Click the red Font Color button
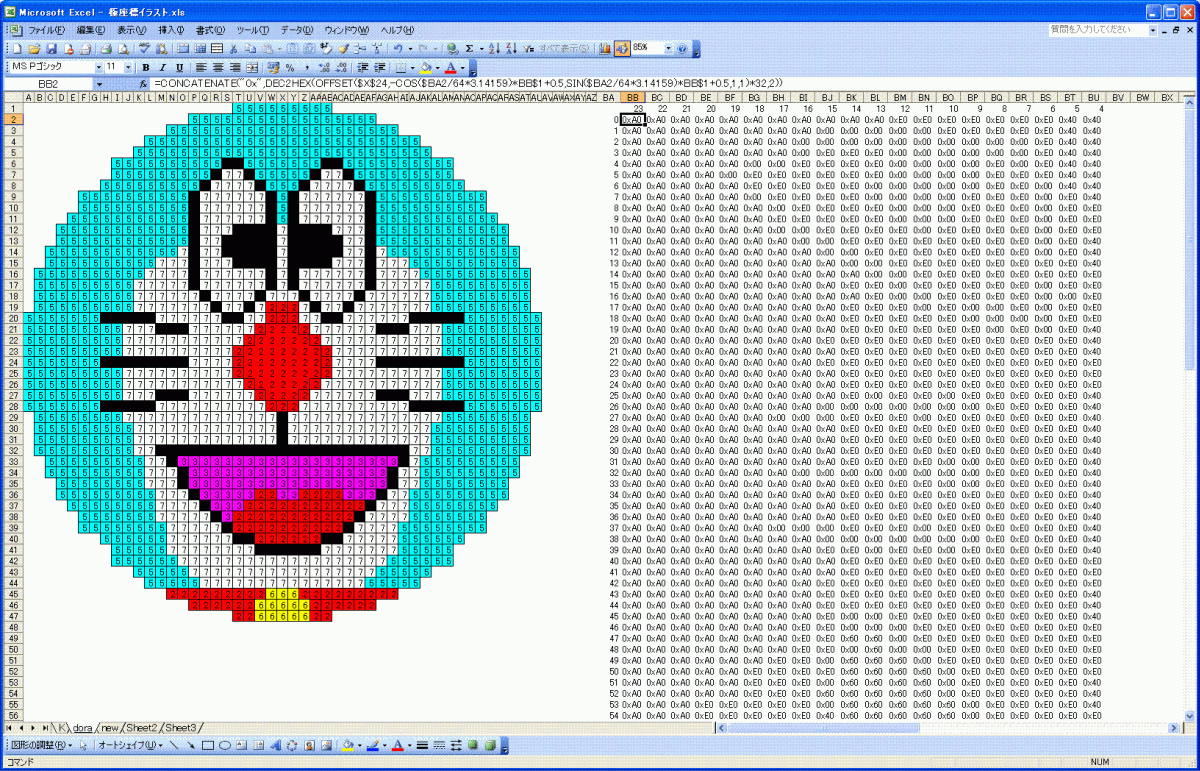This screenshot has height=771, width=1200. pyautogui.click(x=450, y=67)
